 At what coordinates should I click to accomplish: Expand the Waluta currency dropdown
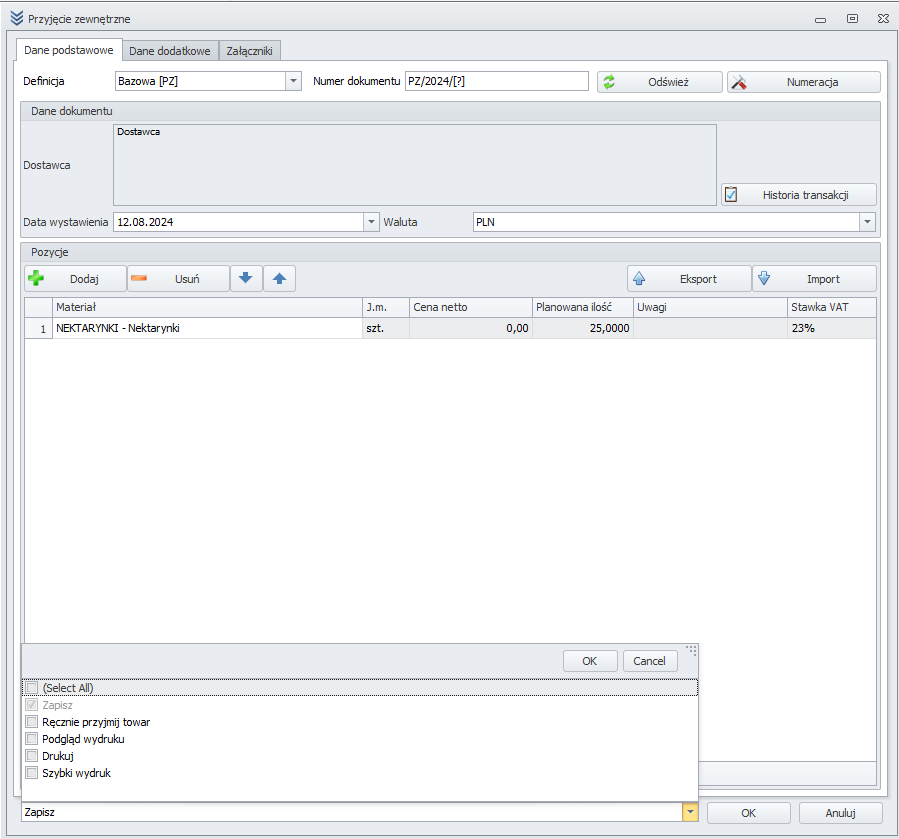coord(867,222)
